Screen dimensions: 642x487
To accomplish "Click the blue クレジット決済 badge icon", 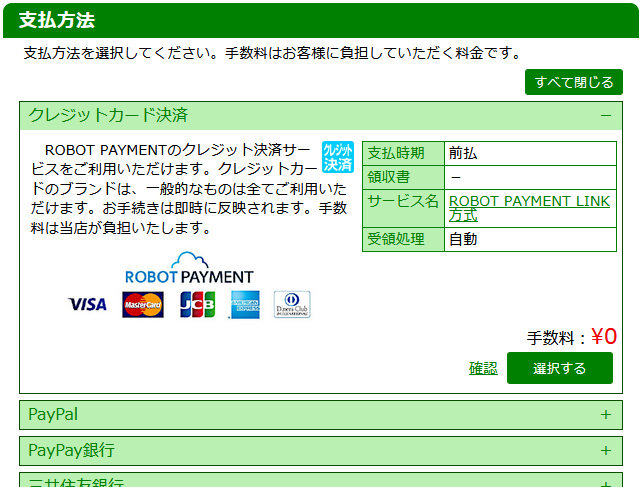I will click(x=338, y=157).
